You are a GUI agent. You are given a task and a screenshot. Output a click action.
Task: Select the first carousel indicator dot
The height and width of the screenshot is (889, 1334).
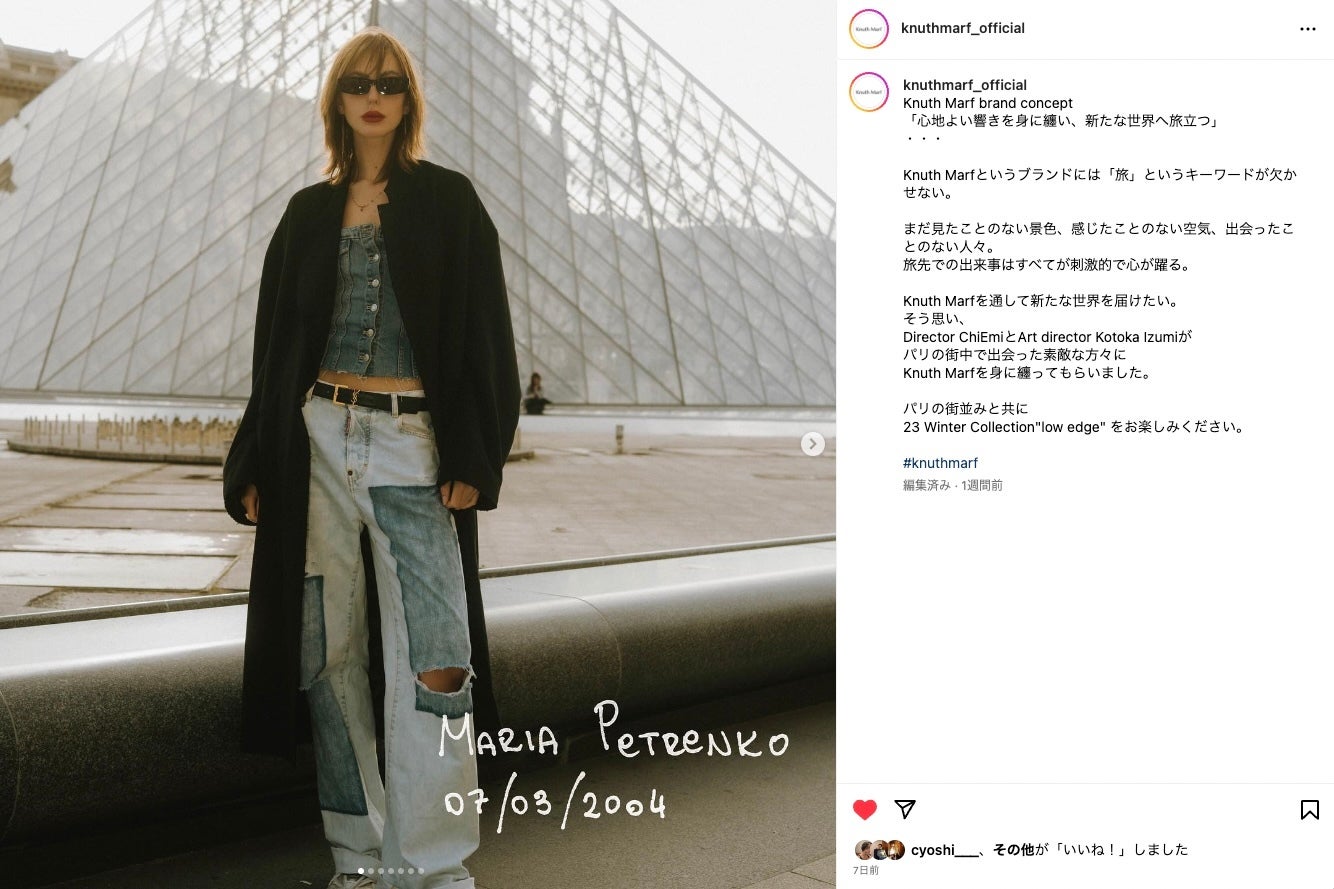click(x=361, y=871)
